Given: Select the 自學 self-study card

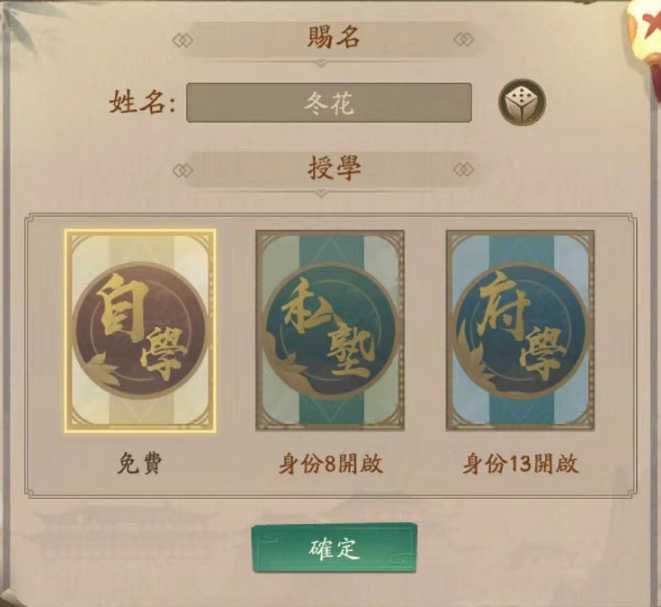Looking at the screenshot, I should pos(140,331).
